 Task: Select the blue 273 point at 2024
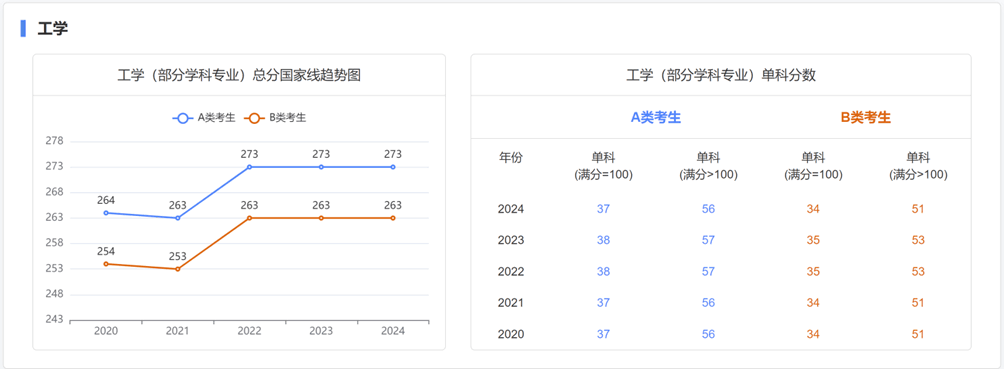pos(393,167)
